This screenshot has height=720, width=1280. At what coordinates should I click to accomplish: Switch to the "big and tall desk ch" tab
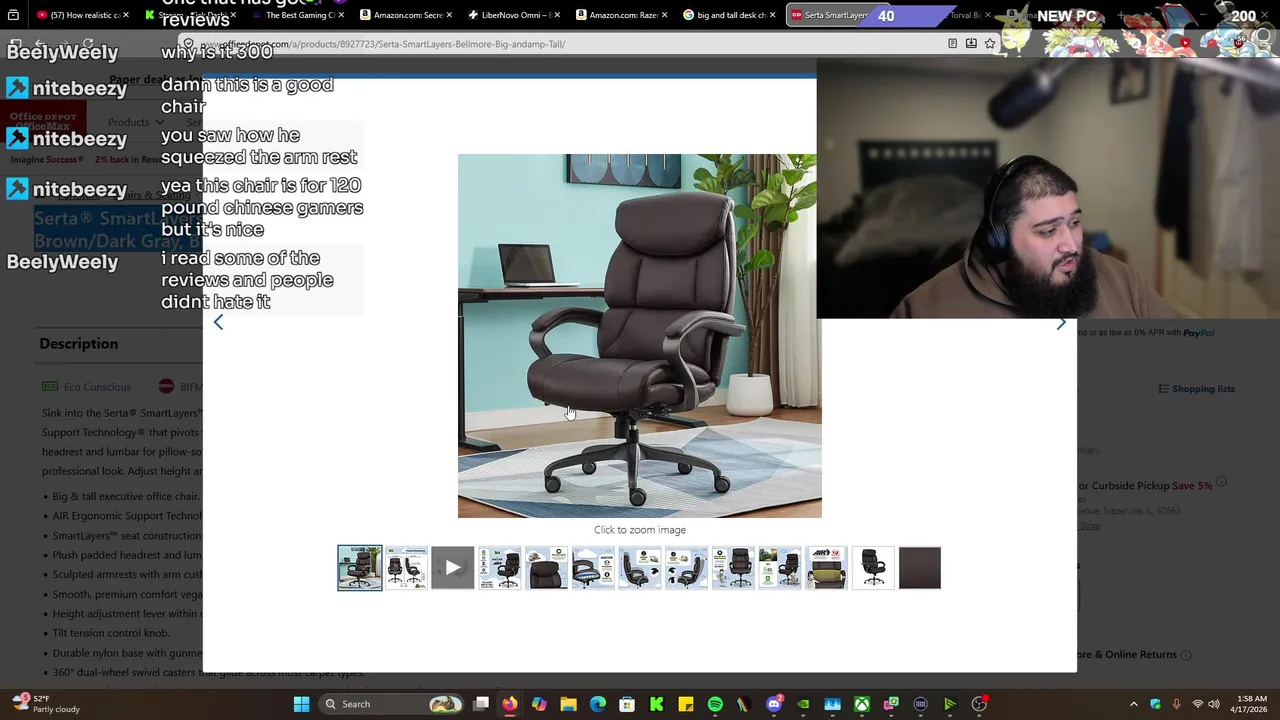[728, 15]
